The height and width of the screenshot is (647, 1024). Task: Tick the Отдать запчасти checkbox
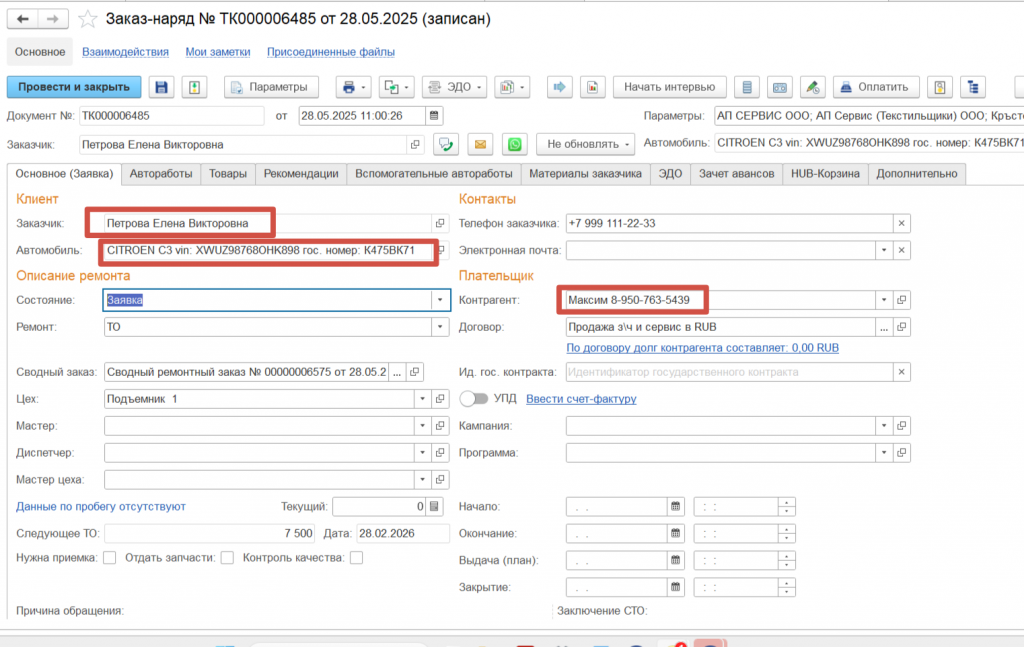point(228,558)
